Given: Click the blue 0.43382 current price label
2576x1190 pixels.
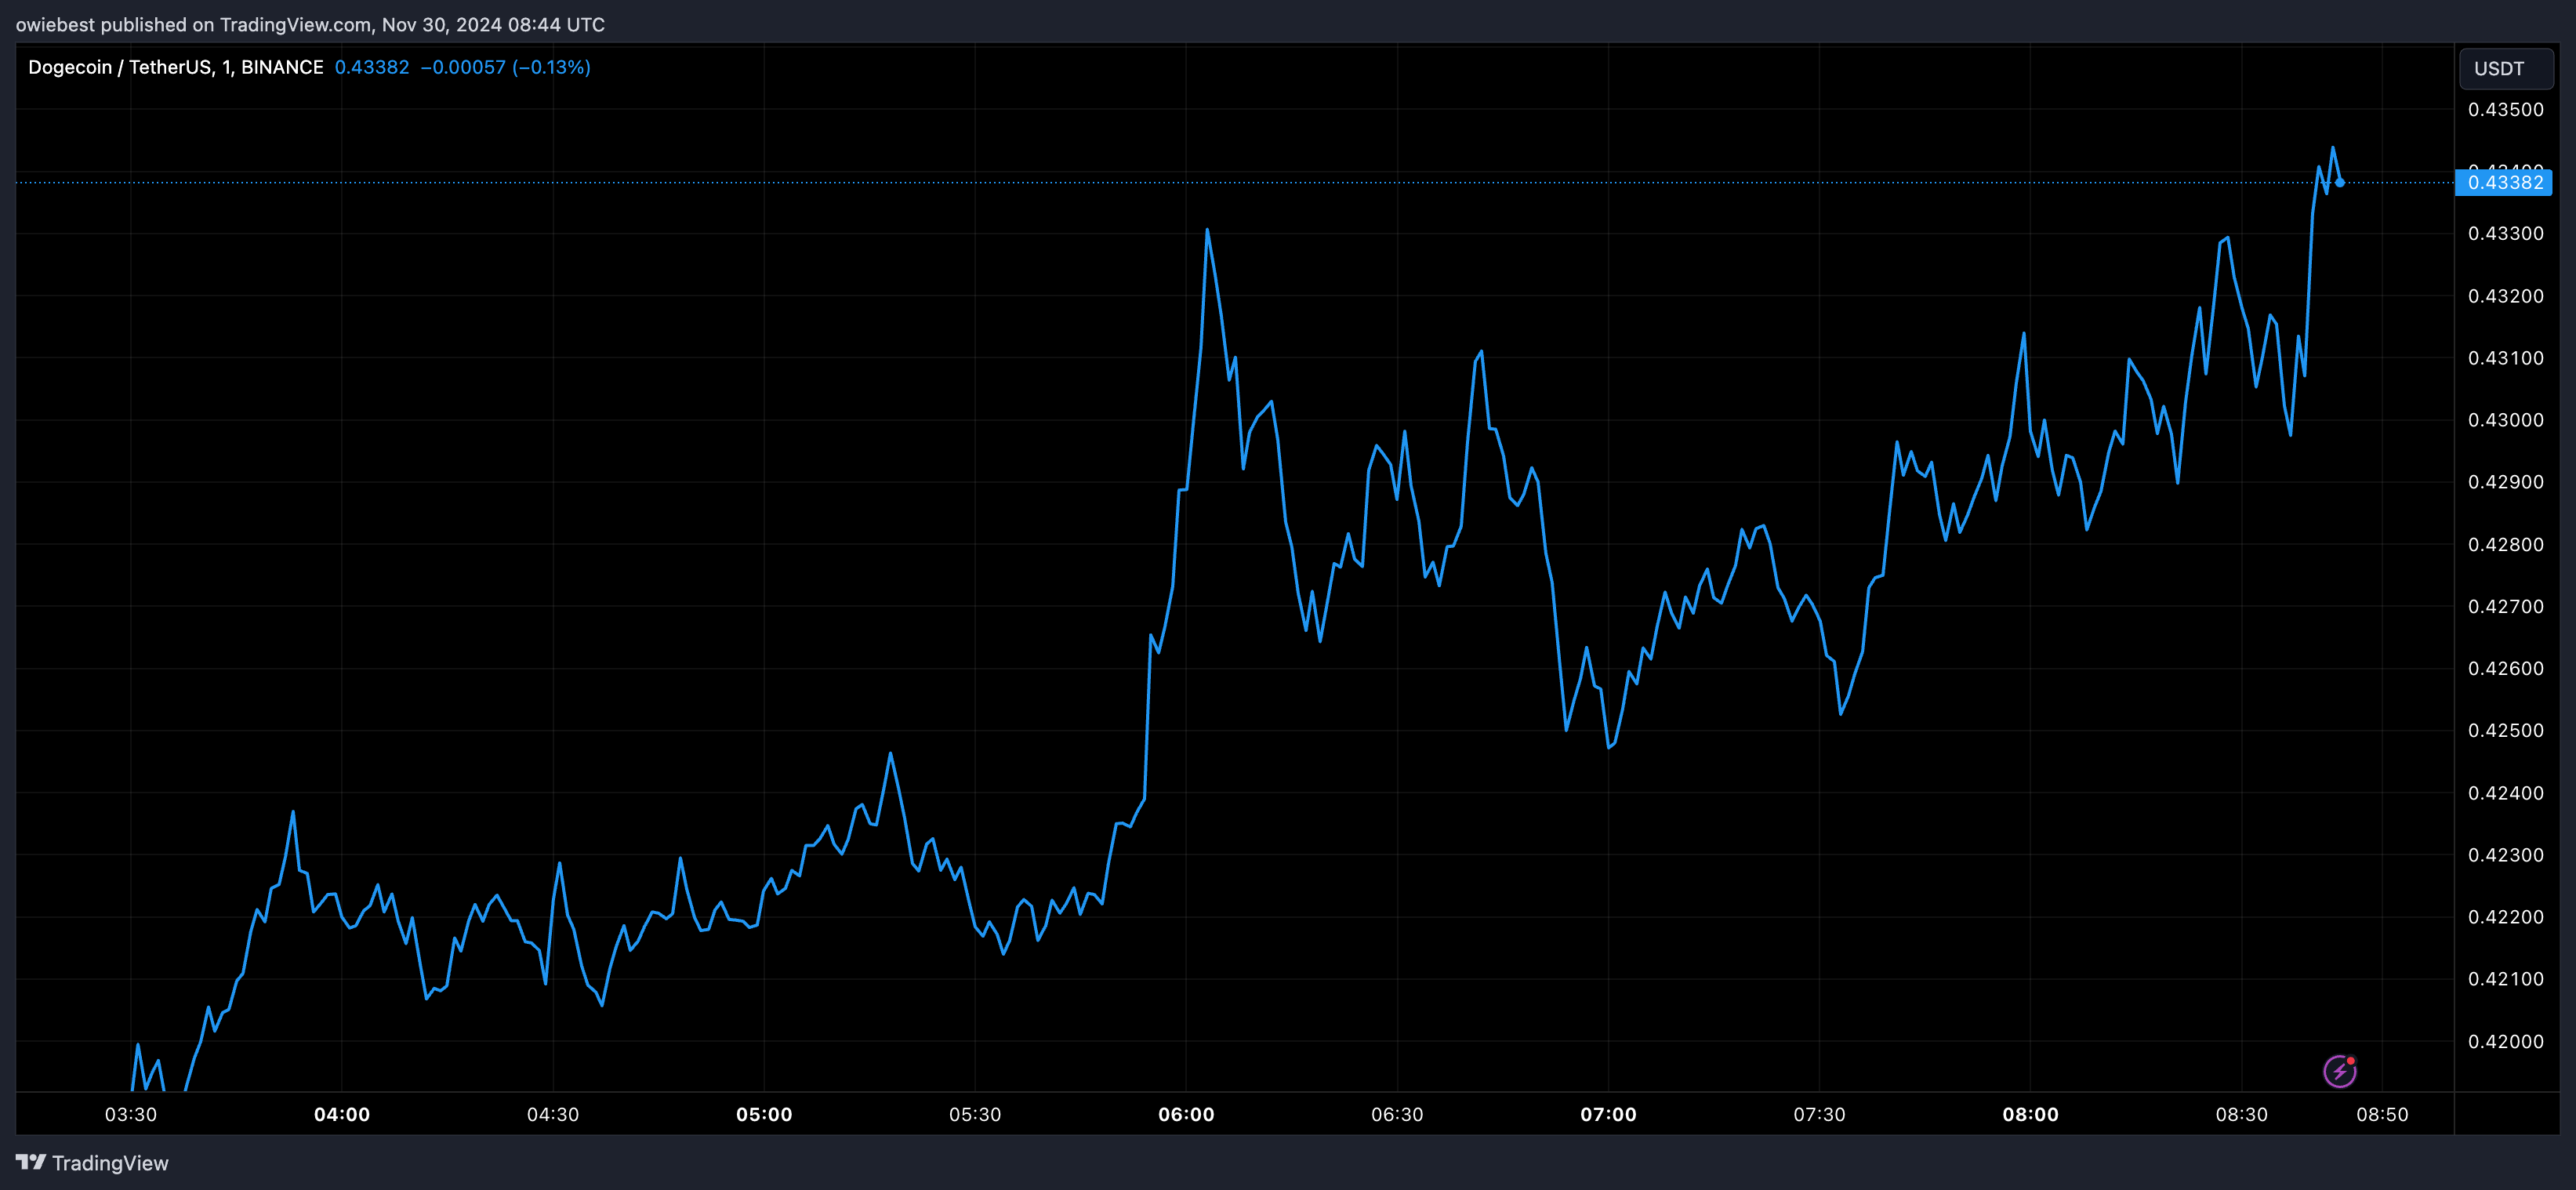Looking at the screenshot, I should pyautogui.click(x=2506, y=183).
